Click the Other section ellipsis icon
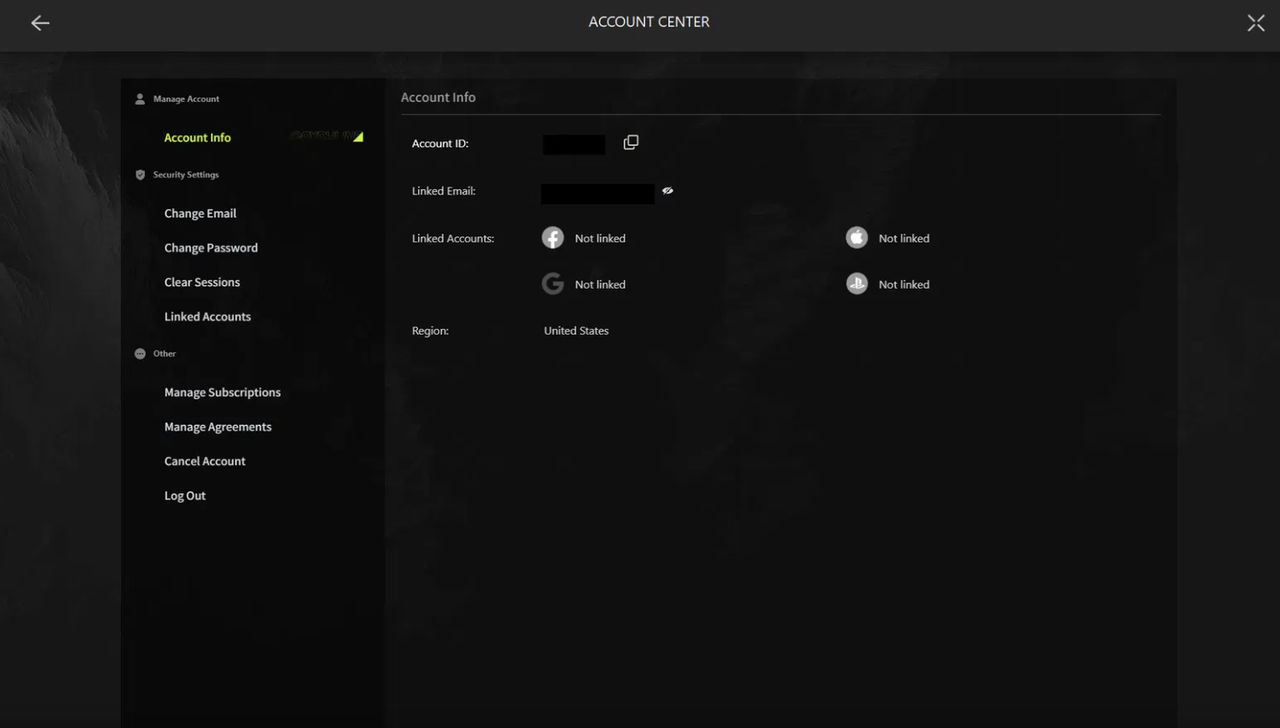The height and width of the screenshot is (728, 1280). [x=139, y=353]
